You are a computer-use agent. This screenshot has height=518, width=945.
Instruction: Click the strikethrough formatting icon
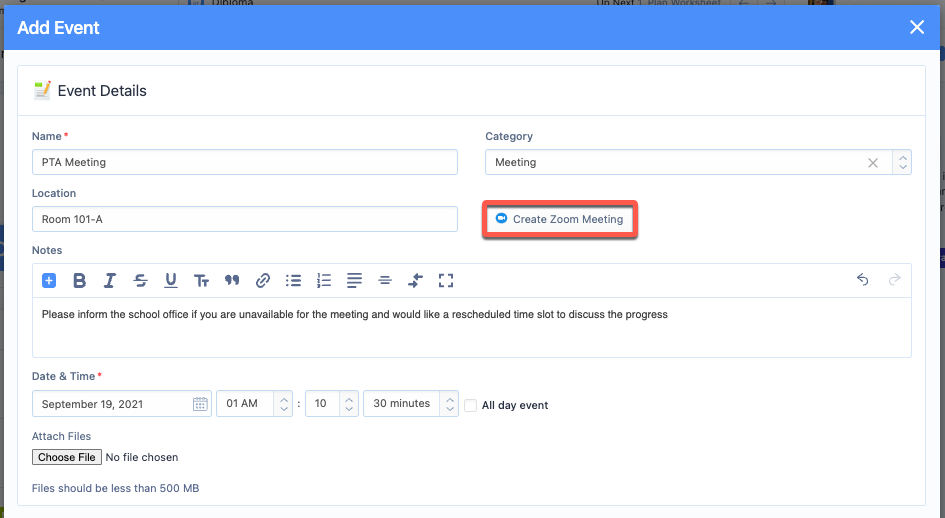tap(140, 281)
